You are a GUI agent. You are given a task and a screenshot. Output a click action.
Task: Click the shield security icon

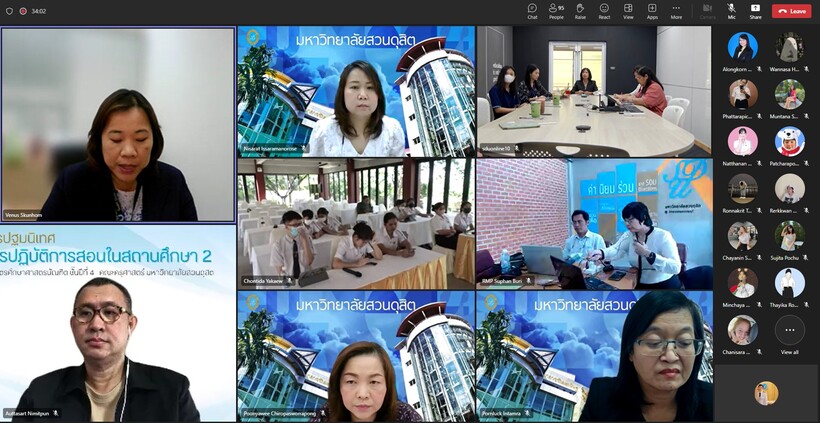pos(9,11)
